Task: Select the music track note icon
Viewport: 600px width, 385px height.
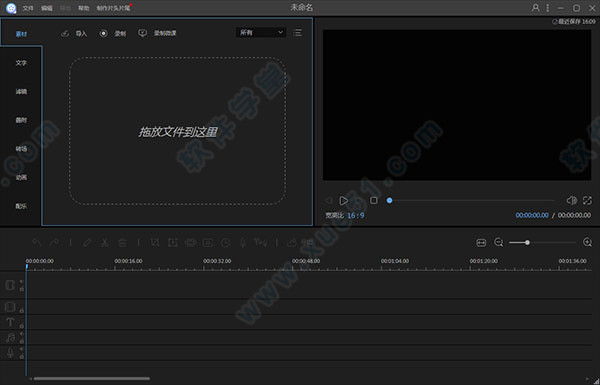Action: (x=10, y=338)
